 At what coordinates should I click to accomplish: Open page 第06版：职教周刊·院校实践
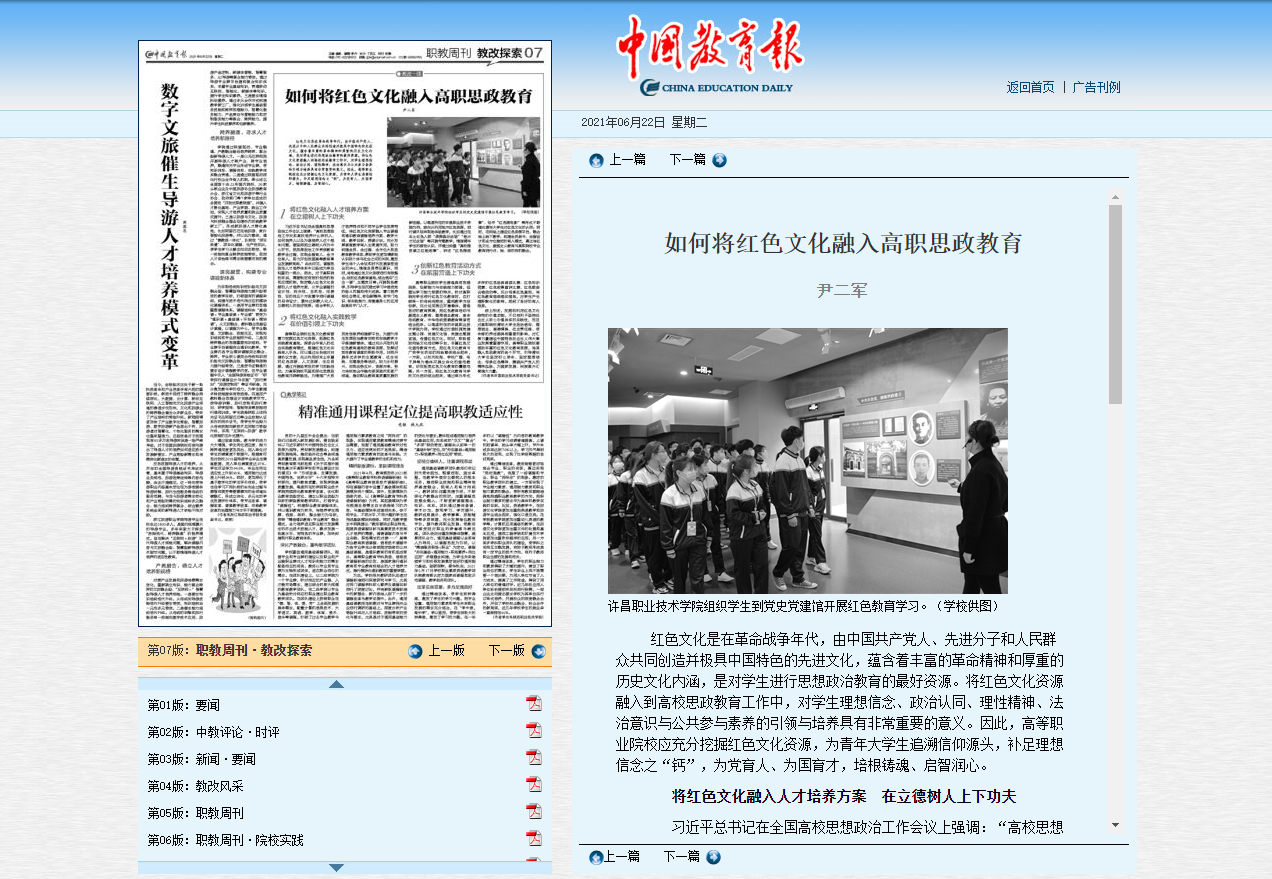point(226,840)
